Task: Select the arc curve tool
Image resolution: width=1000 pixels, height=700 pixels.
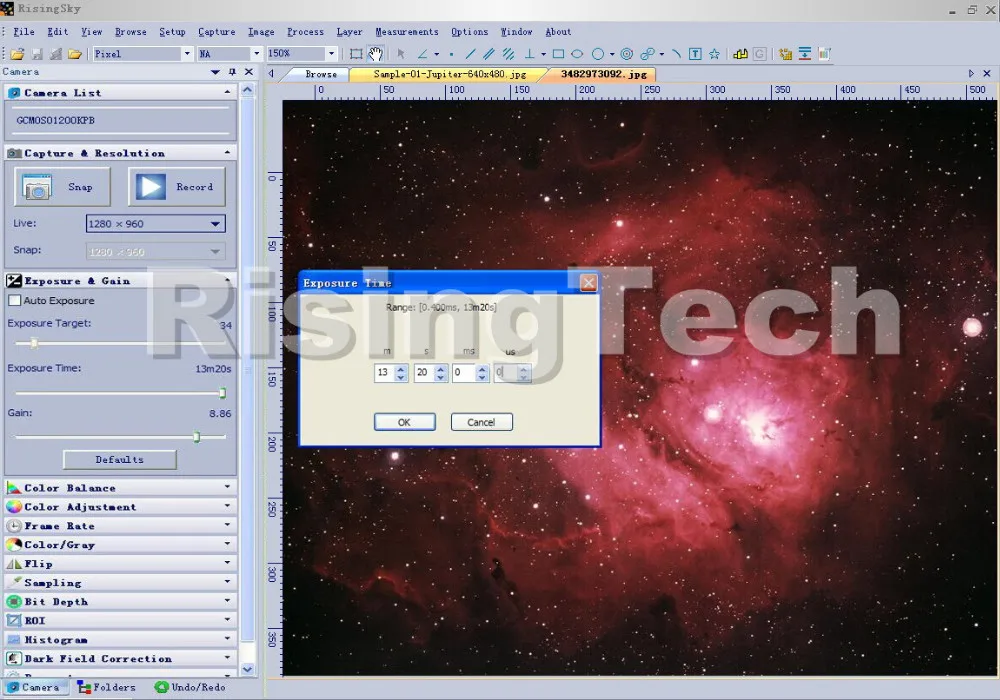Action: pyautogui.click(x=677, y=54)
